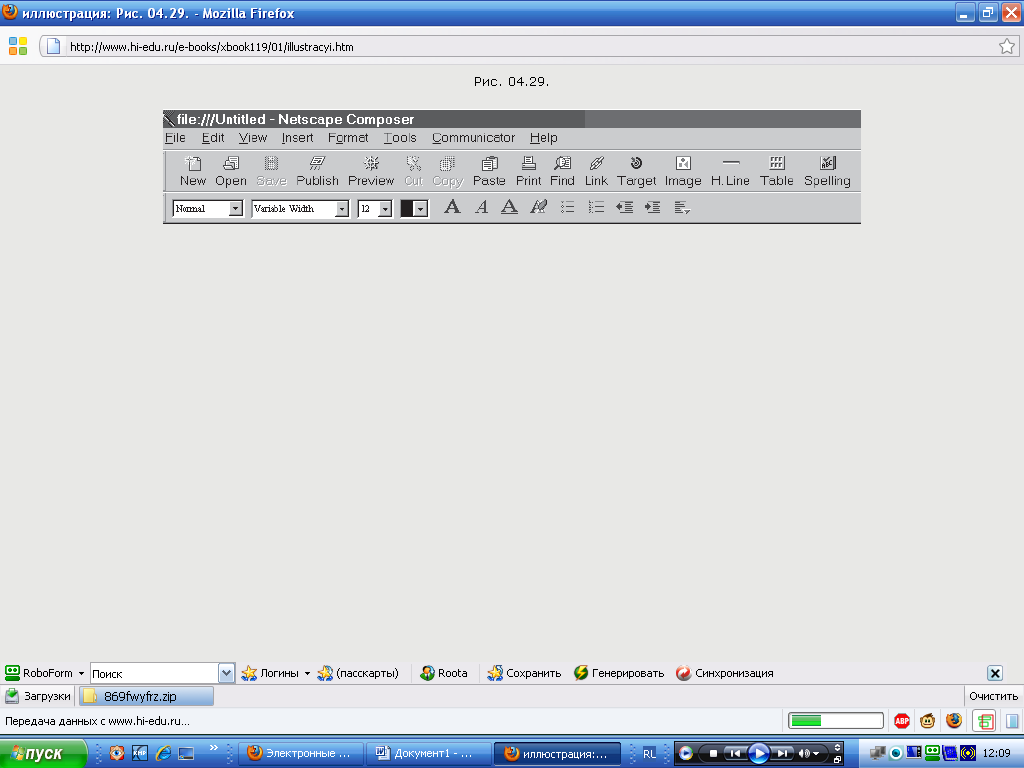Viewport: 1024px width, 768px height.
Task: Launch Internet Explorer from quick launch
Action: coord(163,753)
